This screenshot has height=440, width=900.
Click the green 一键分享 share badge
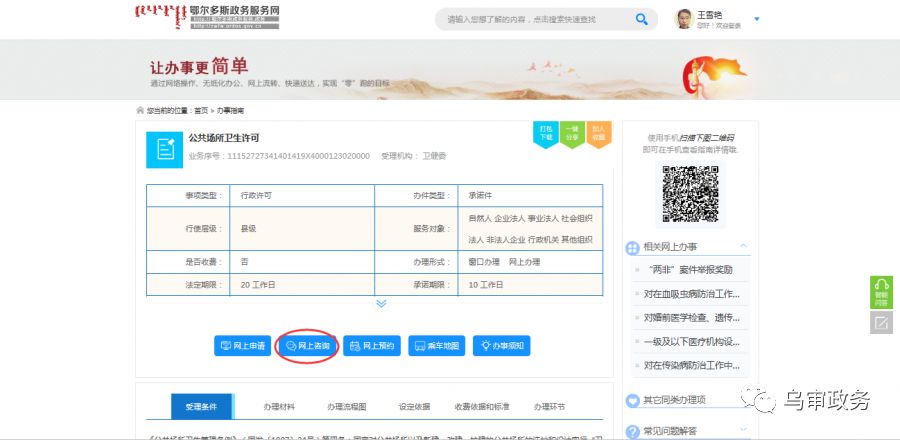571,134
